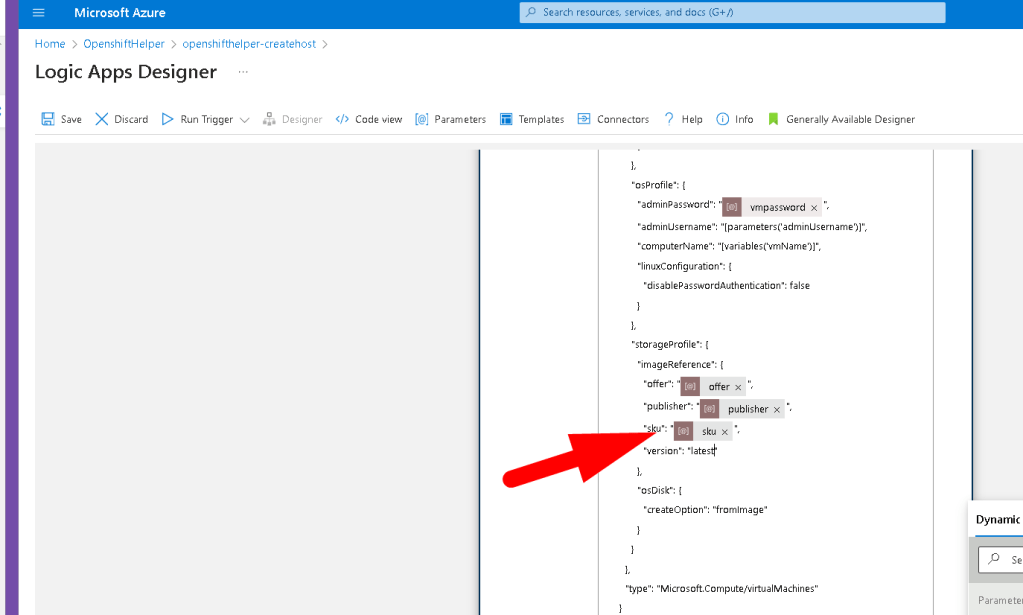Viewport: 1023px width, 615px height.
Task: Switch to Designer view
Action: coord(292,119)
